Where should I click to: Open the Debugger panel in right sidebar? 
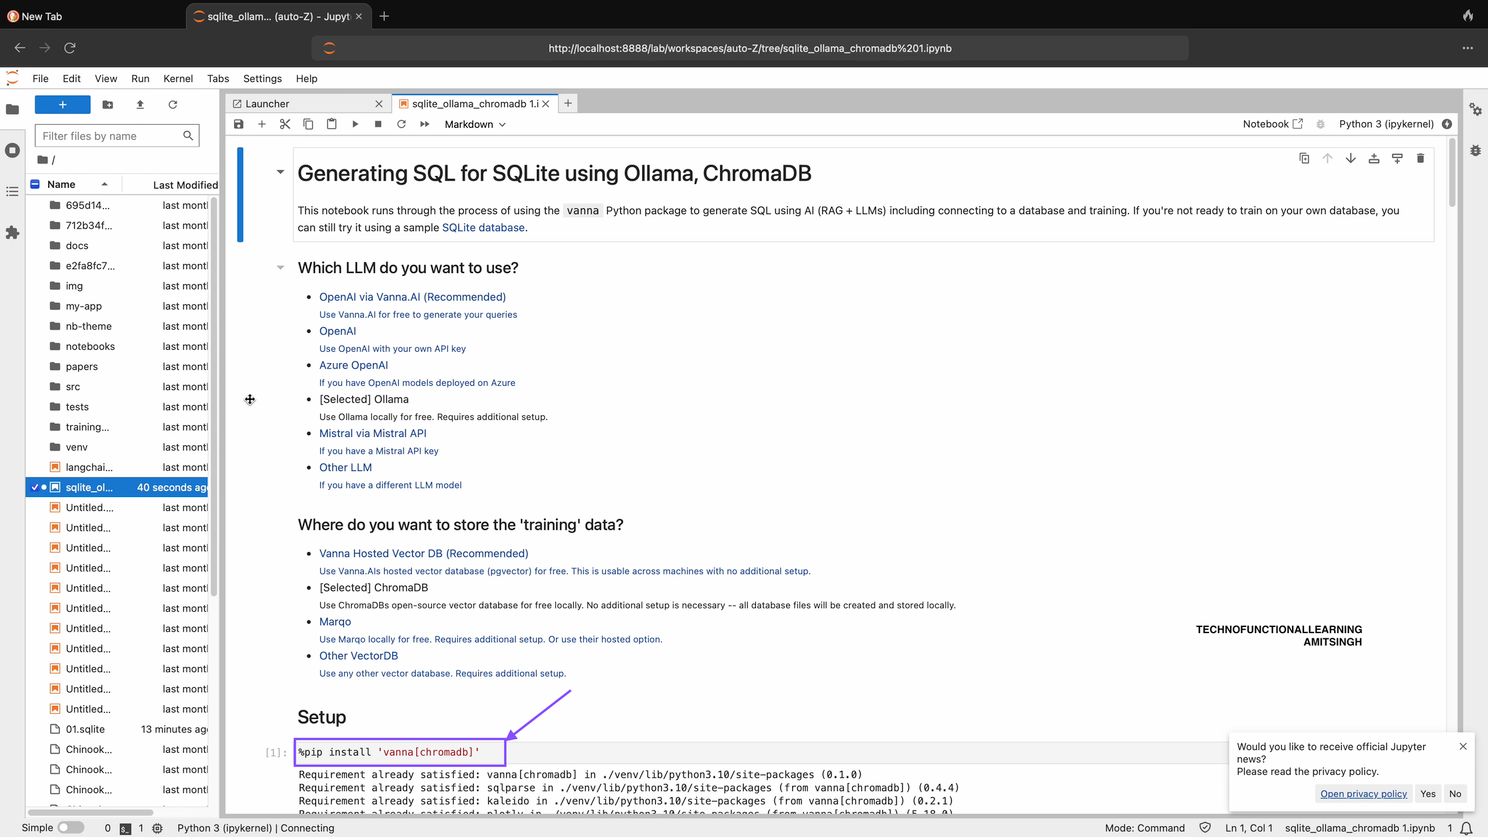1476,150
